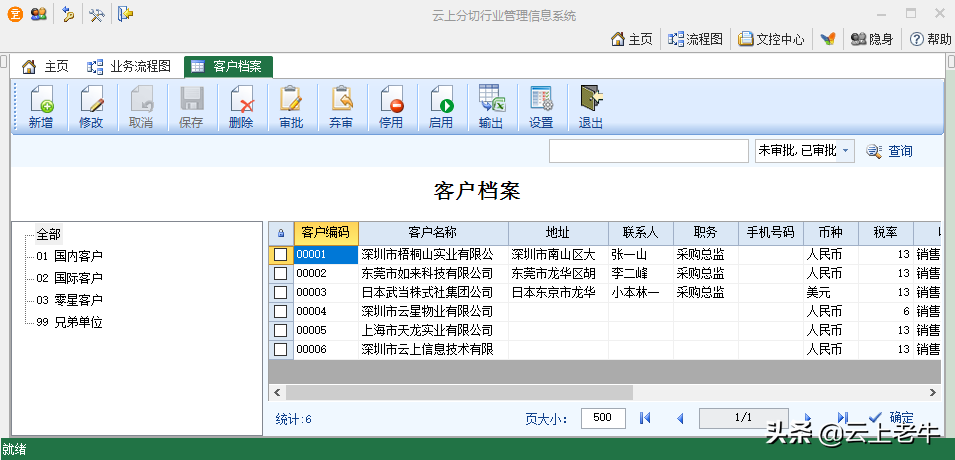Tick the checkbox for customer 00003
The width and height of the screenshot is (955, 460).
[281, 293]
